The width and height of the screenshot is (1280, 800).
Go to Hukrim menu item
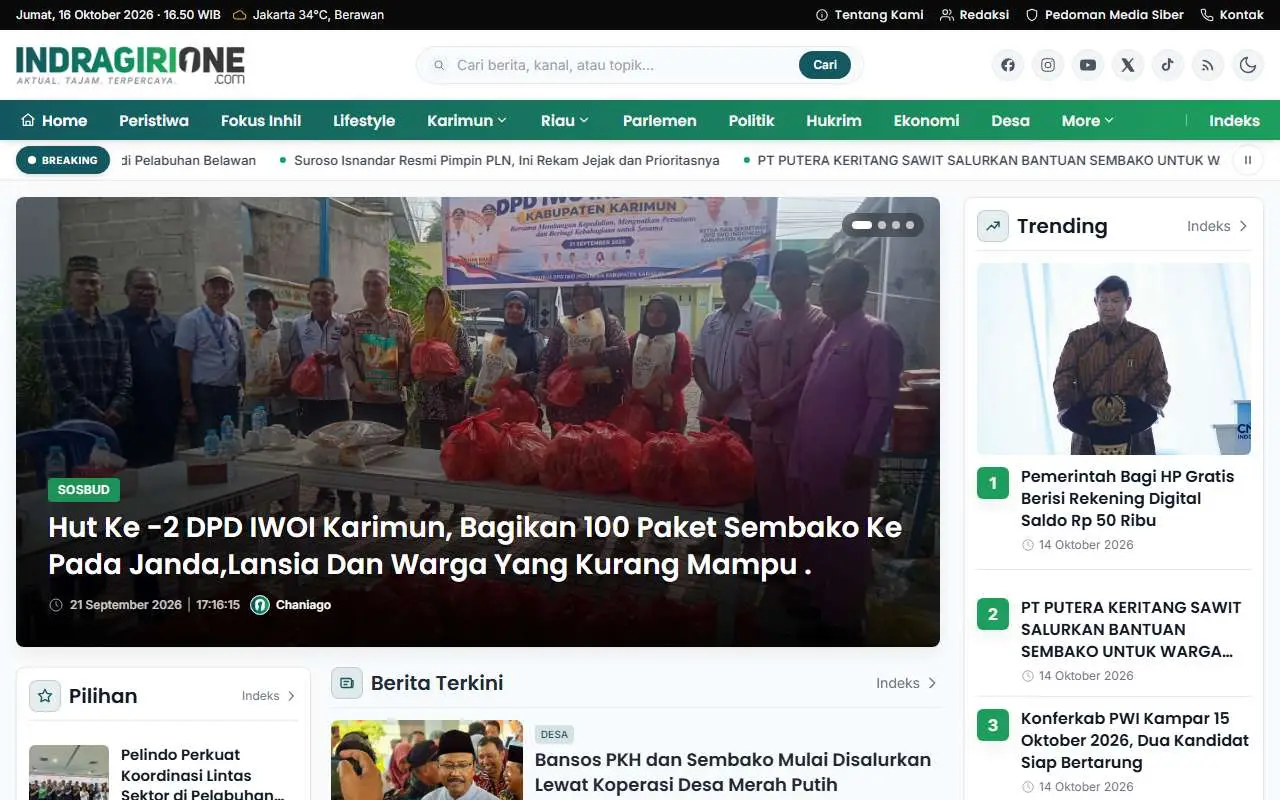(834, 120)
